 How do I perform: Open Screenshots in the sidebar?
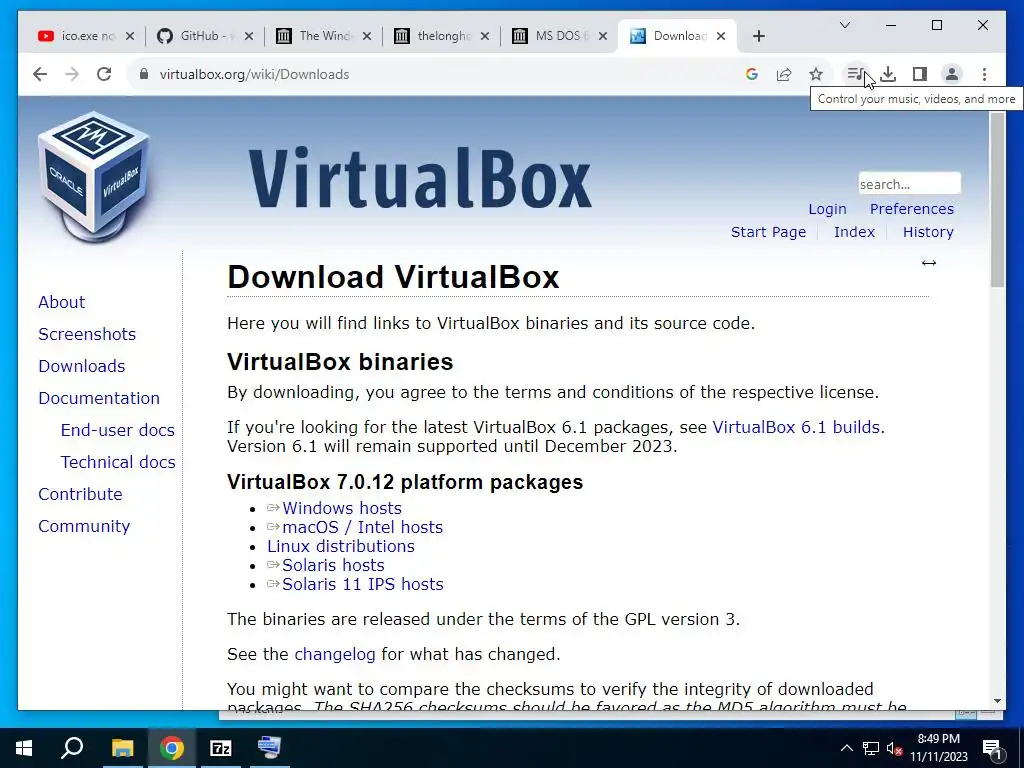(87, 334)
